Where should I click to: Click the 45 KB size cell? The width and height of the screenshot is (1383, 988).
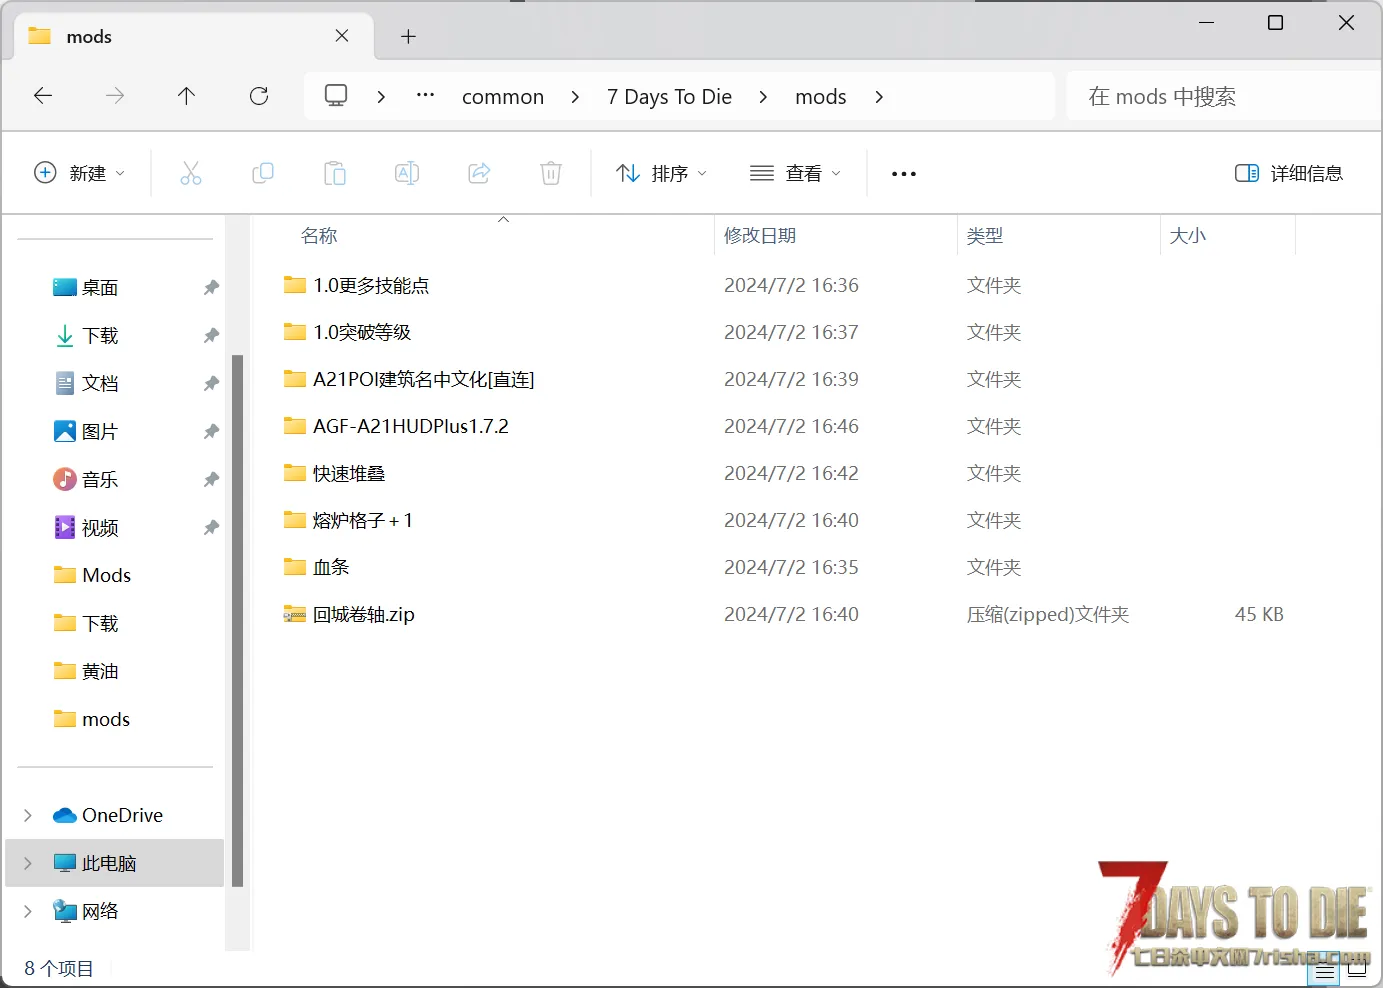click(x=1259, y=614)
